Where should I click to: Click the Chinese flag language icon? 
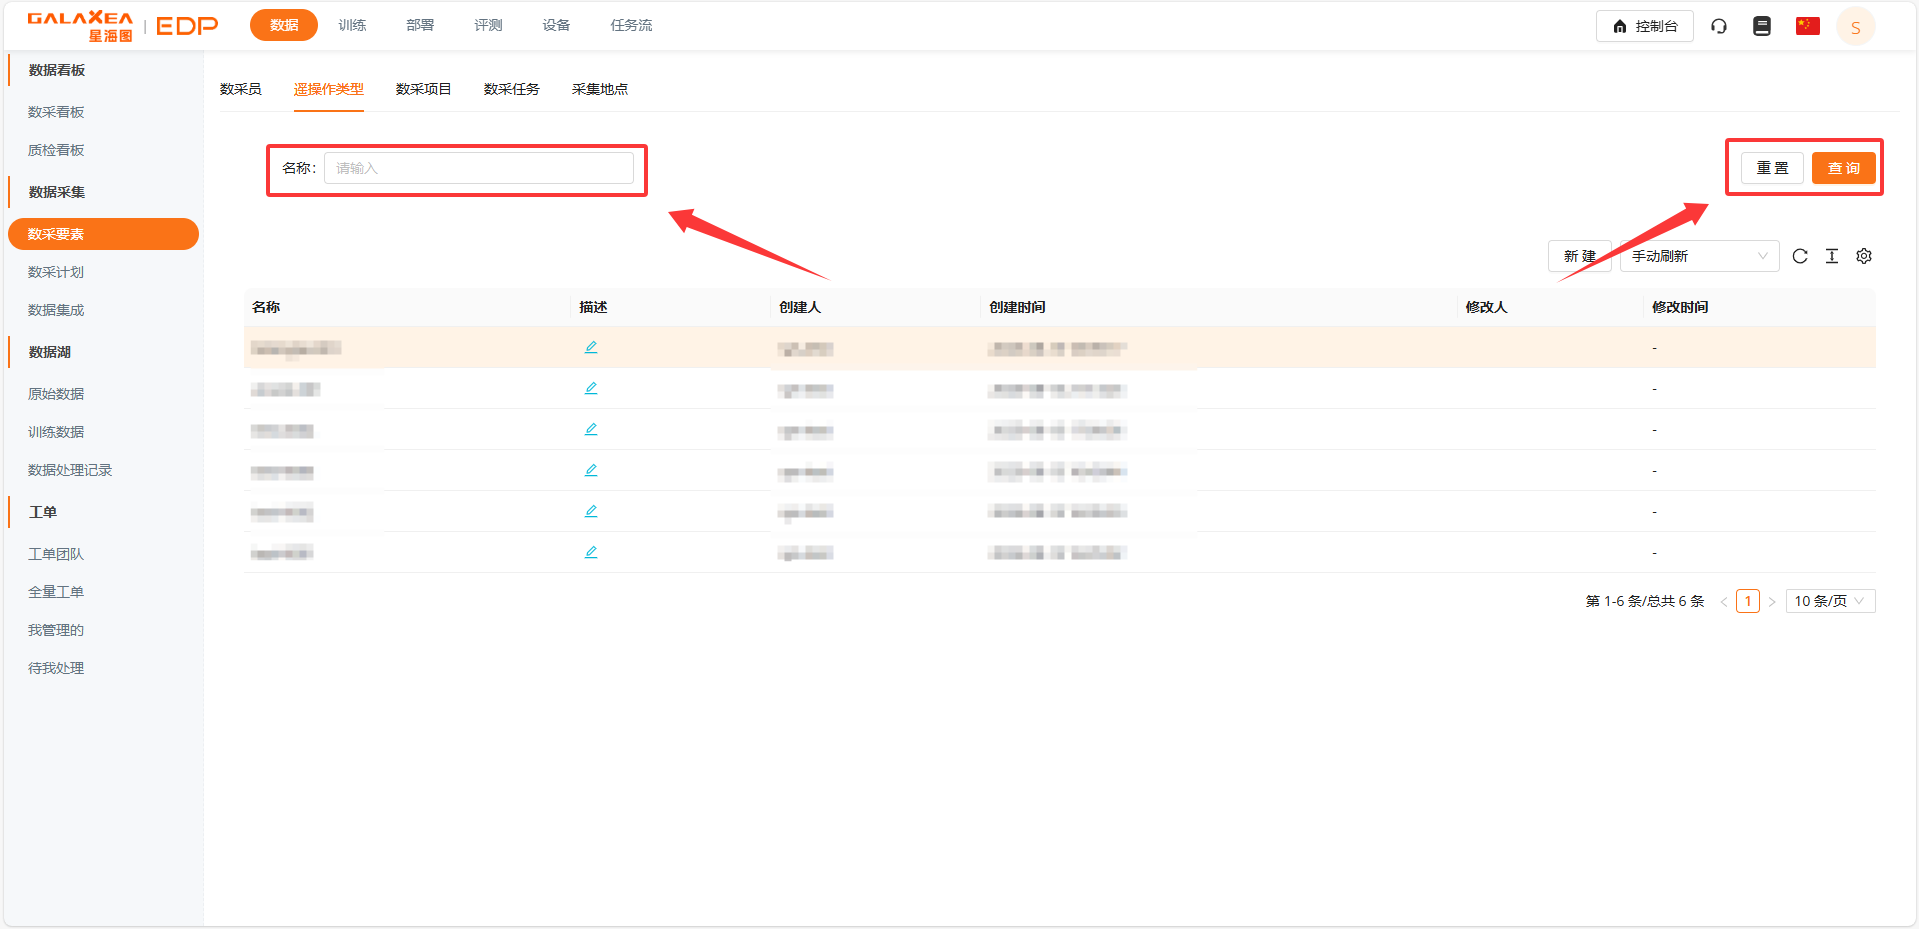tap(1807, 26)
